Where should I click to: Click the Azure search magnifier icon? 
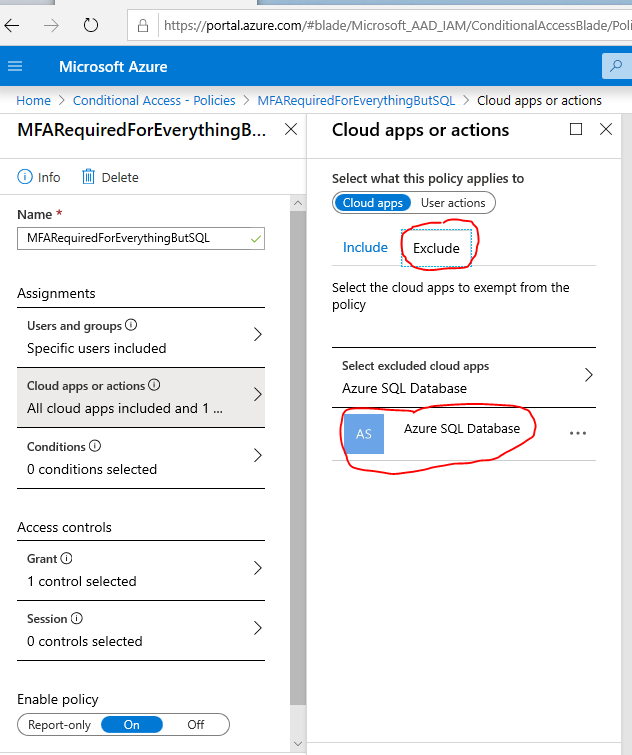(616, 66)
